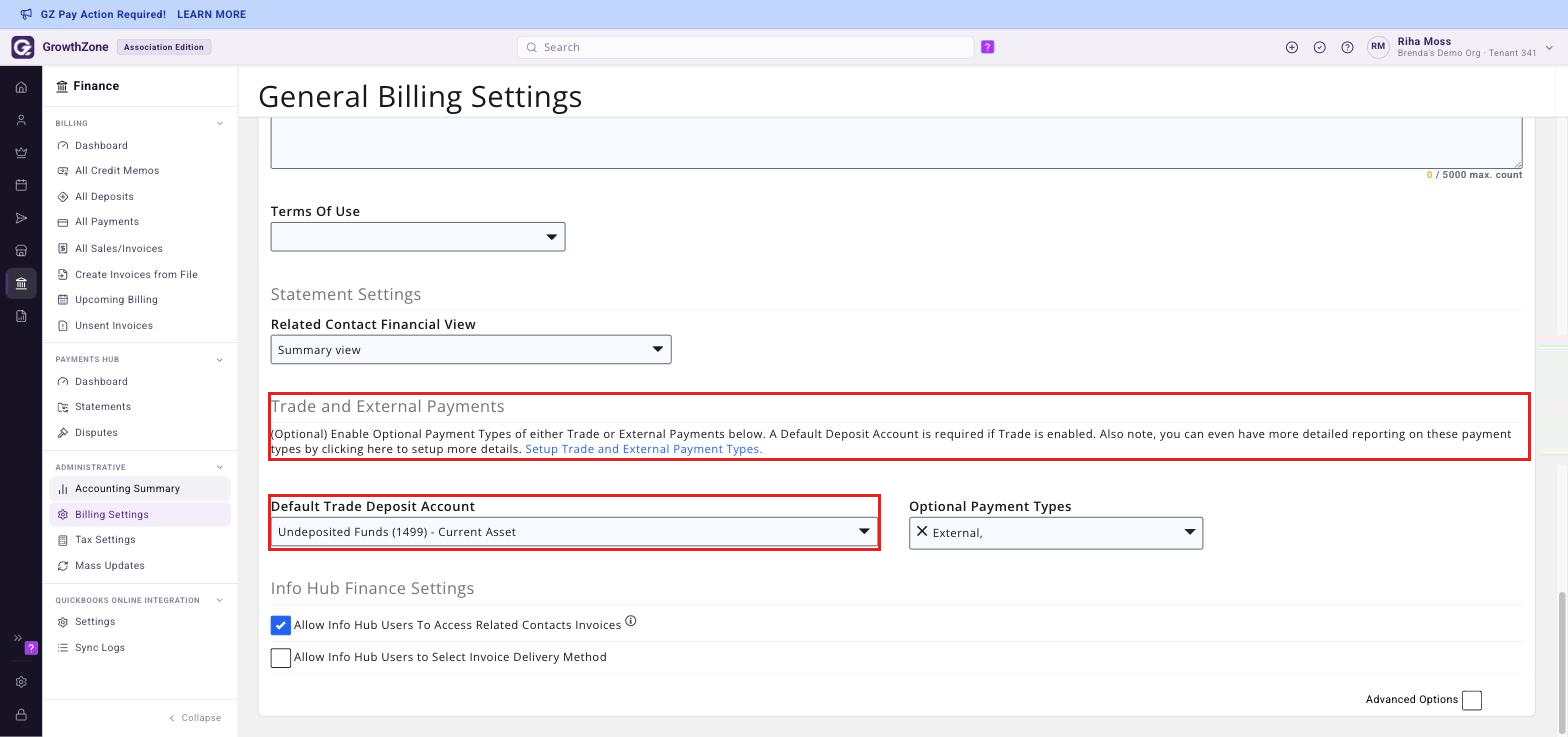Open Tax Settings in sidebar
This screenshot has height=737, width=1568.
tap(105, 540)
